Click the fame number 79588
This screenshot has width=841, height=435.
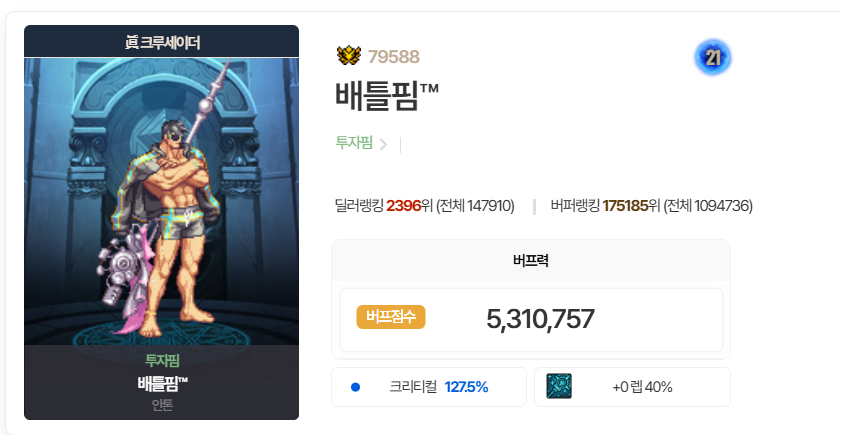394,57
